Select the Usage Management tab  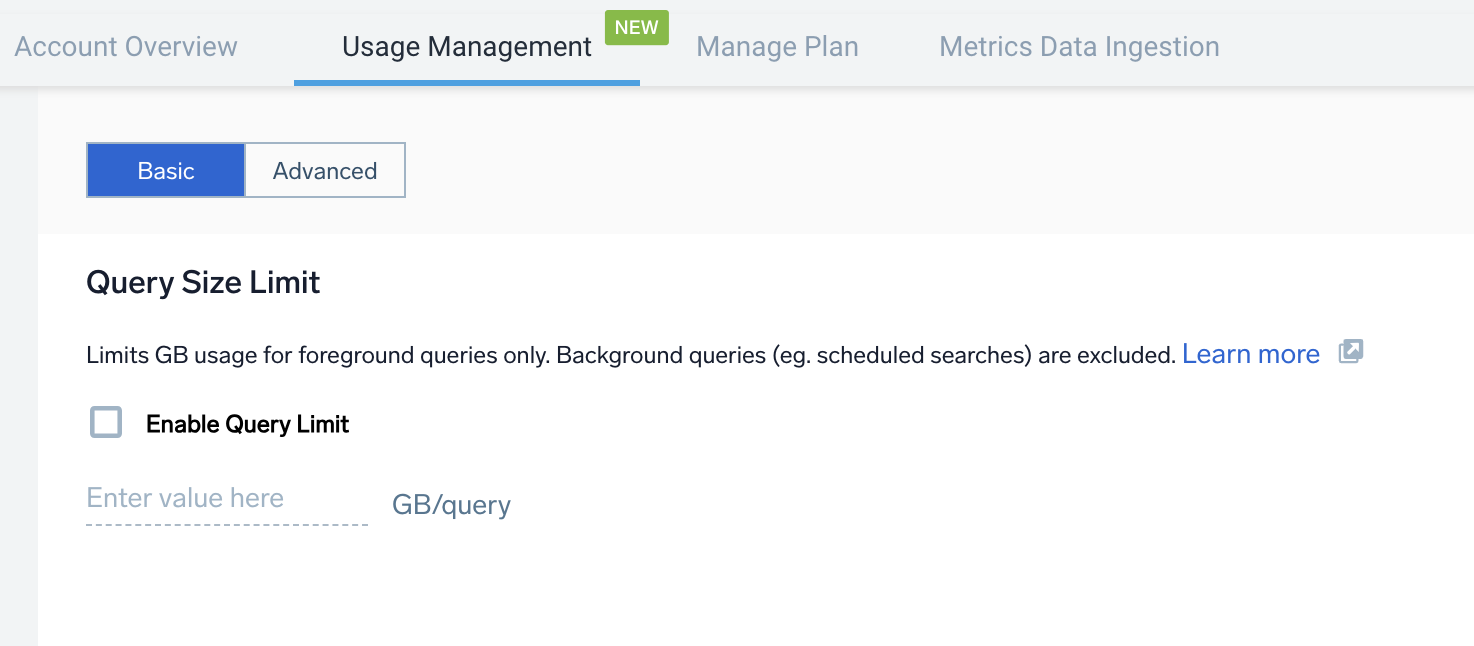click(466, 47)
